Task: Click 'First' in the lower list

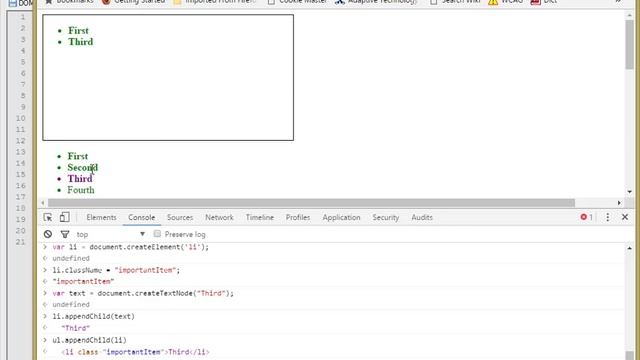Action: [78, 156]
